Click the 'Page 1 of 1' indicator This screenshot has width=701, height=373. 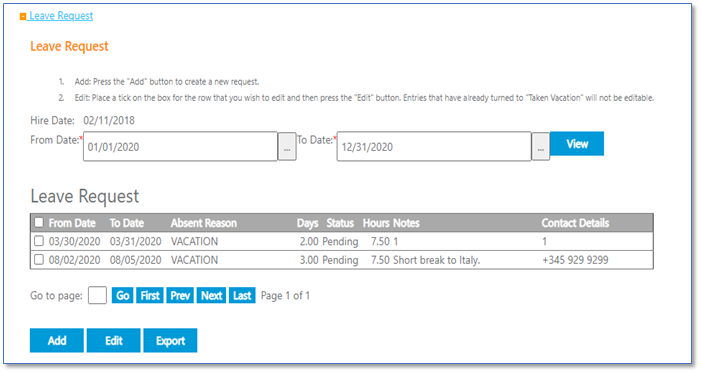(x=285, y=296)
